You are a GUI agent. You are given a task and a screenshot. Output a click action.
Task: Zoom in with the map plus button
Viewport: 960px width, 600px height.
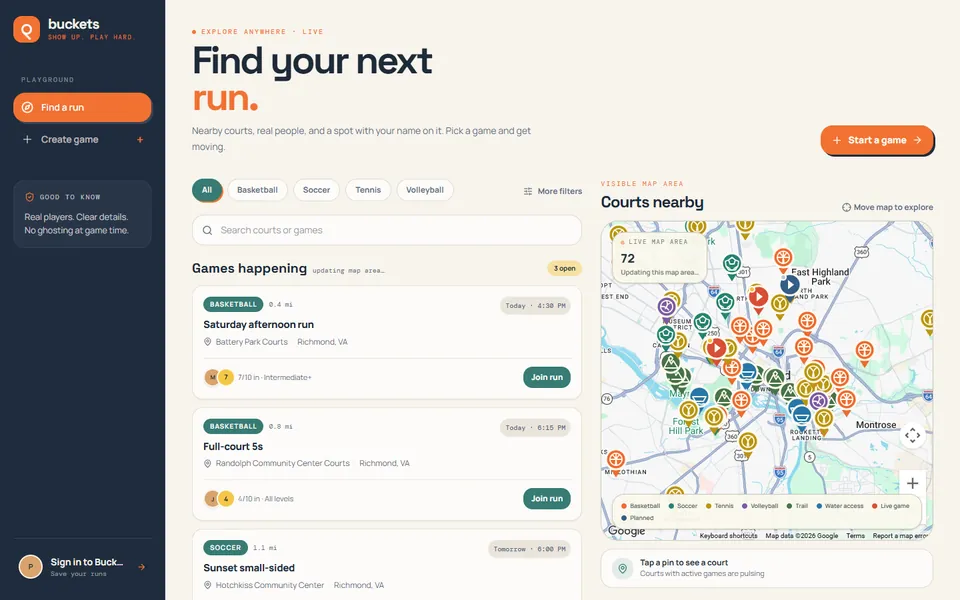coord(912,483)
